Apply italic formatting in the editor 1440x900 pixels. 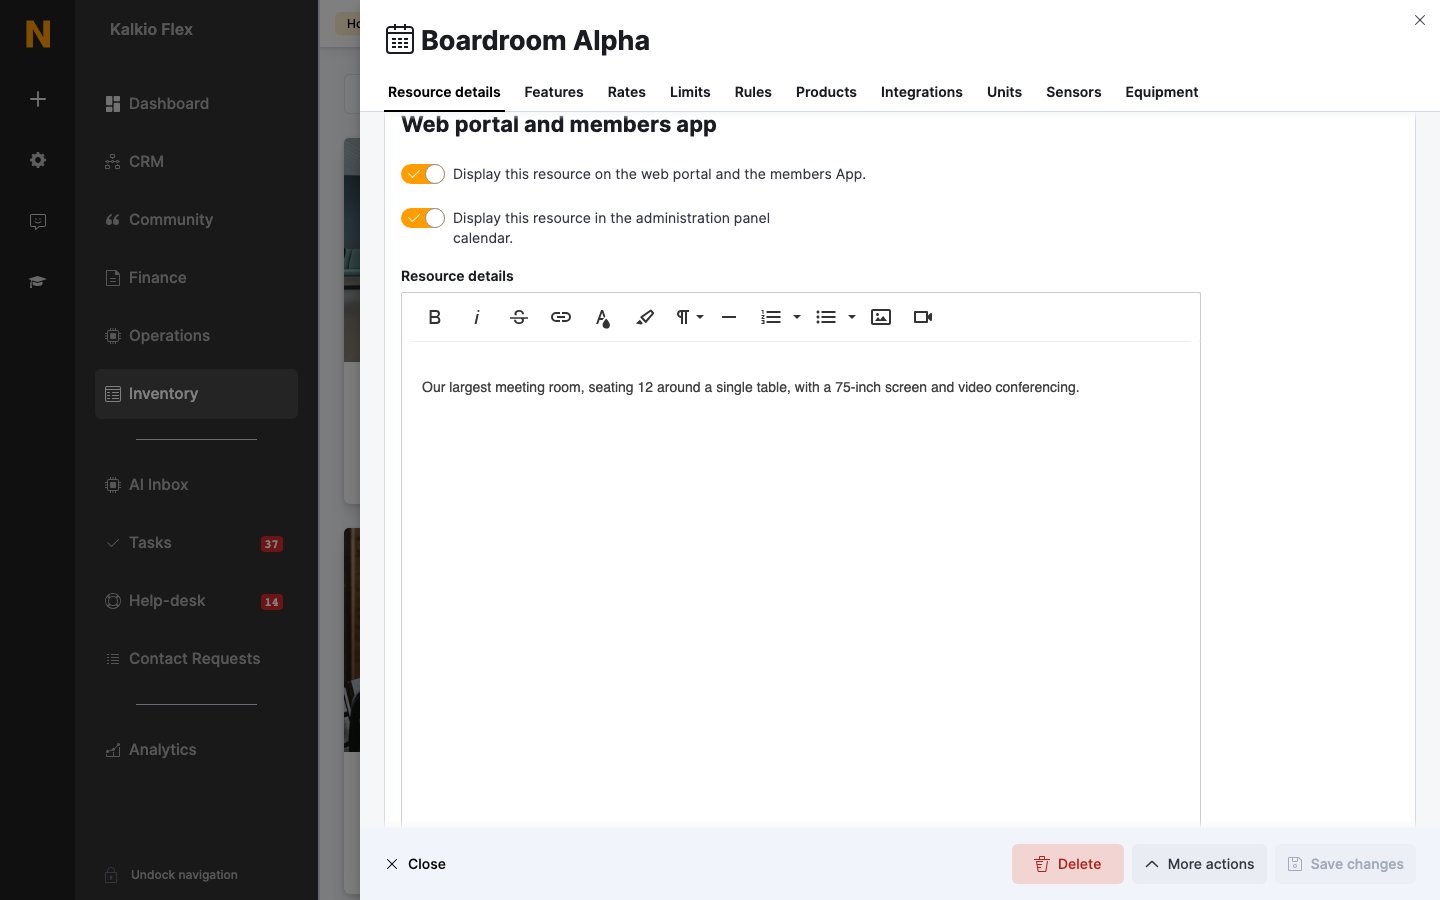pos(476,317)
